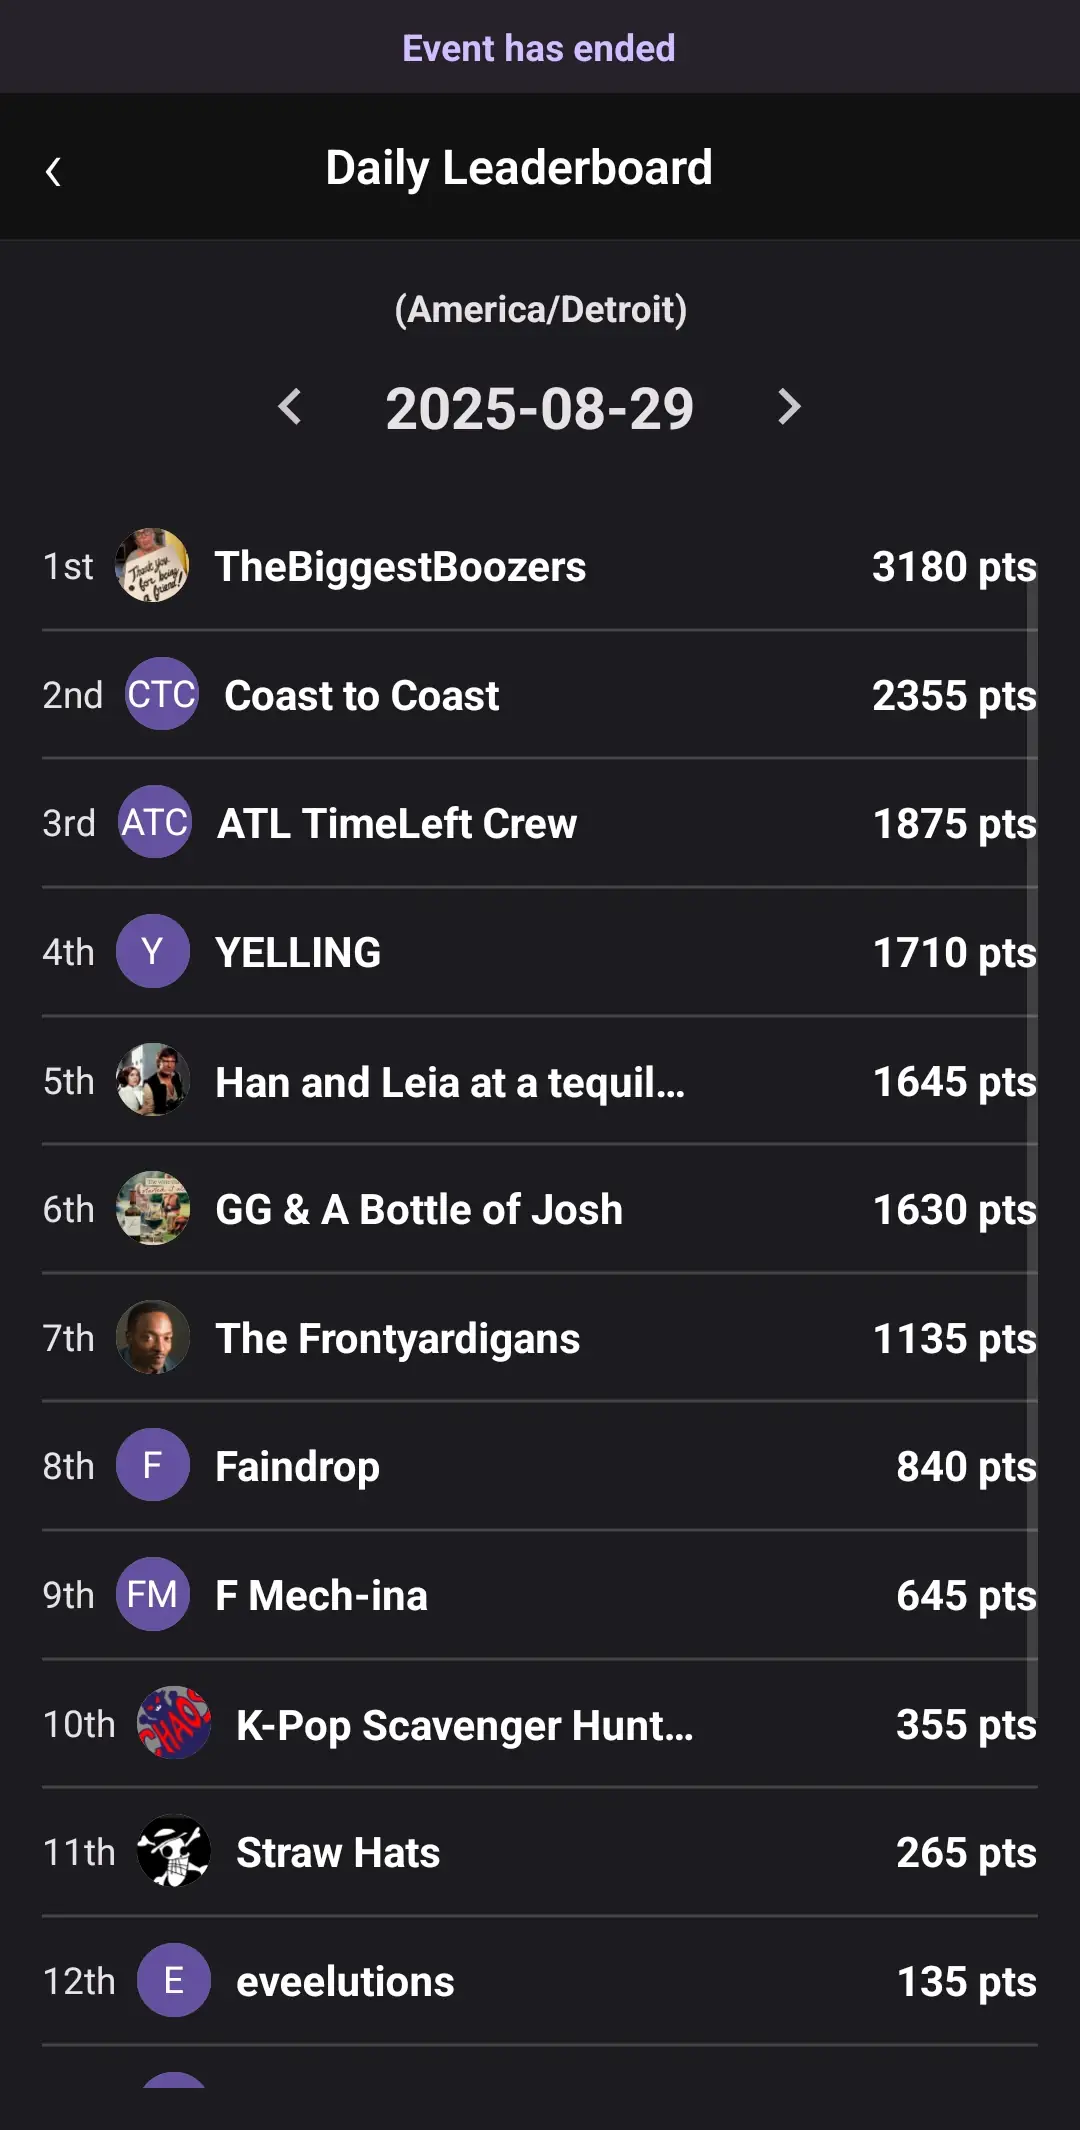Screen dimensions: 1080x2130
Task: Tap the back arrow in the header
Action: 54,172
